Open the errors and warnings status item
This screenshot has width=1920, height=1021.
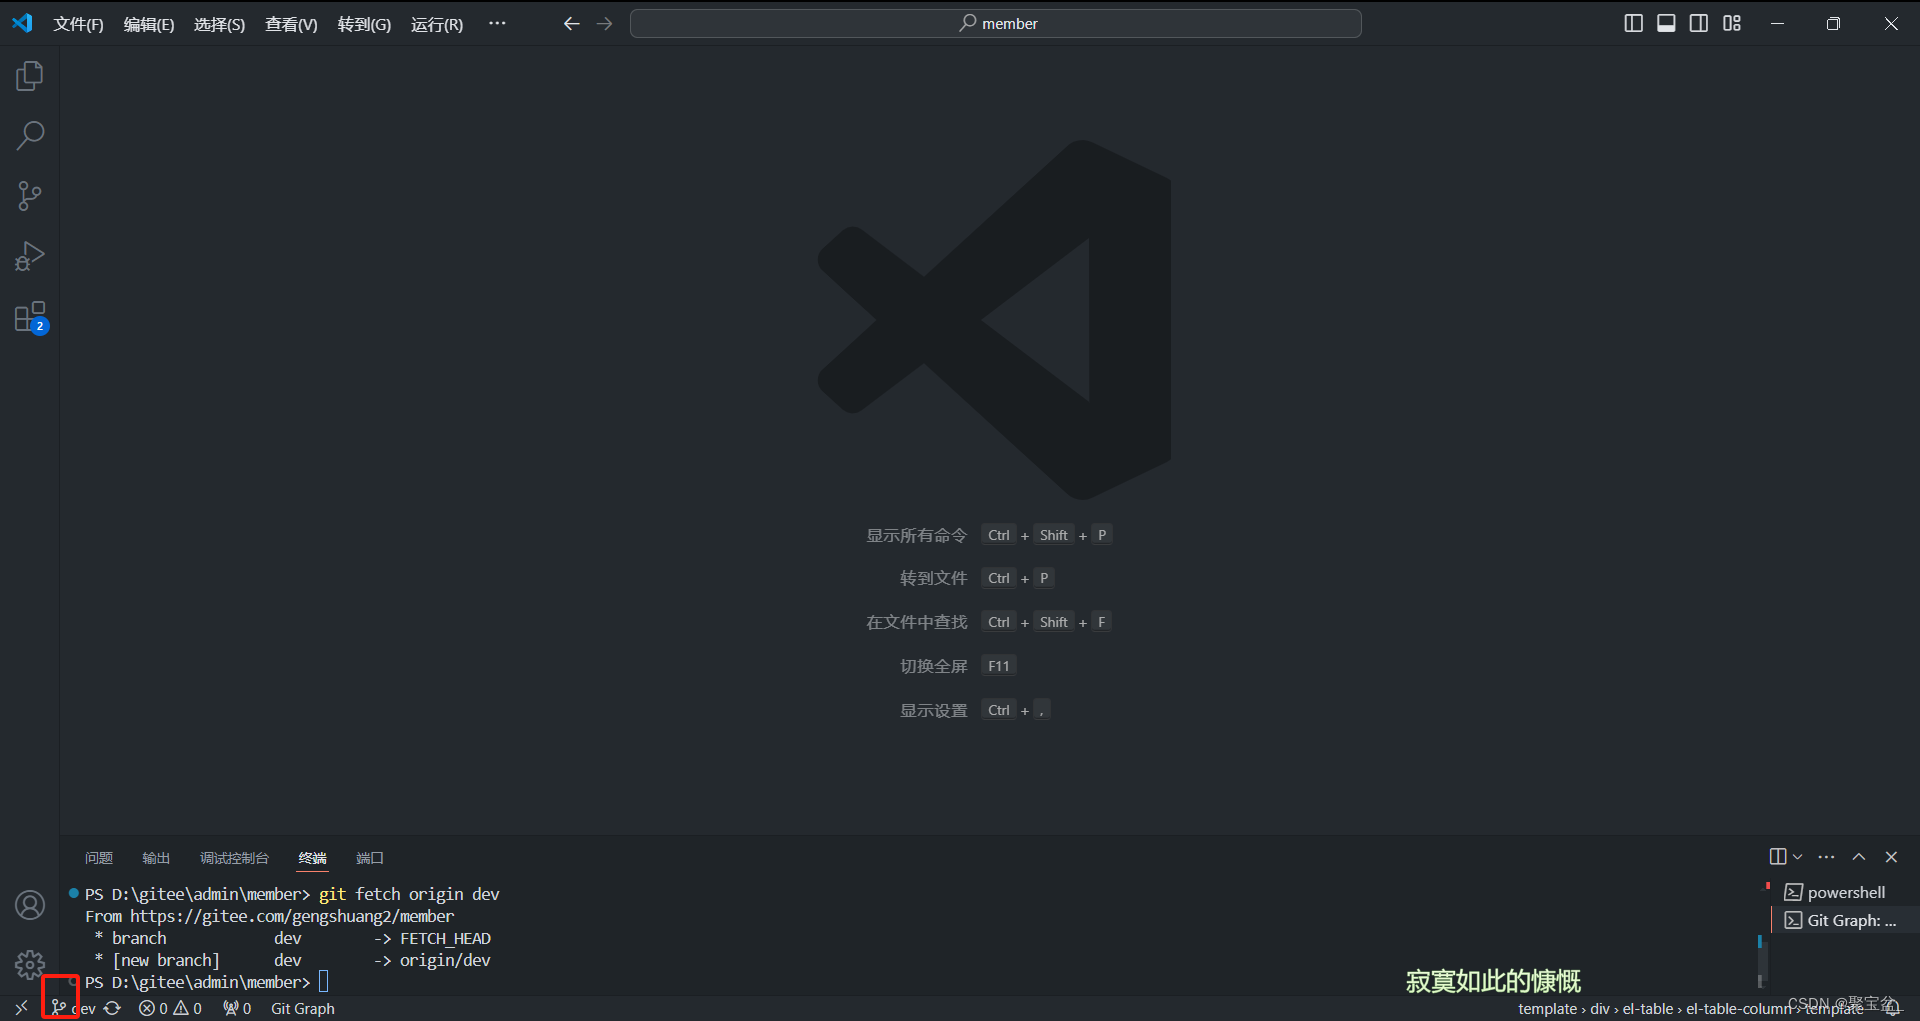(x=170, y=1008)
